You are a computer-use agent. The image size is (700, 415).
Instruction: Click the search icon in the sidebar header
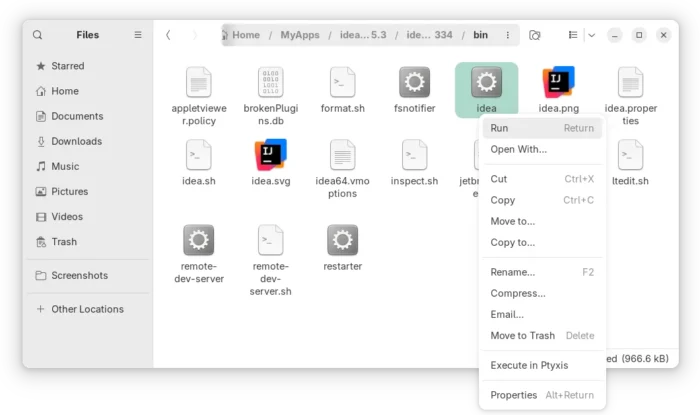point(38,35)
